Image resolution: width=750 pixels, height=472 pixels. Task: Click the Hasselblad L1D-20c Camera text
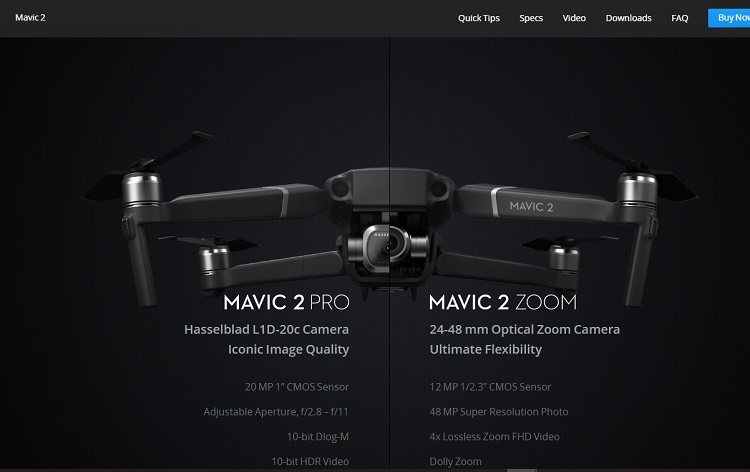[266, 329]
